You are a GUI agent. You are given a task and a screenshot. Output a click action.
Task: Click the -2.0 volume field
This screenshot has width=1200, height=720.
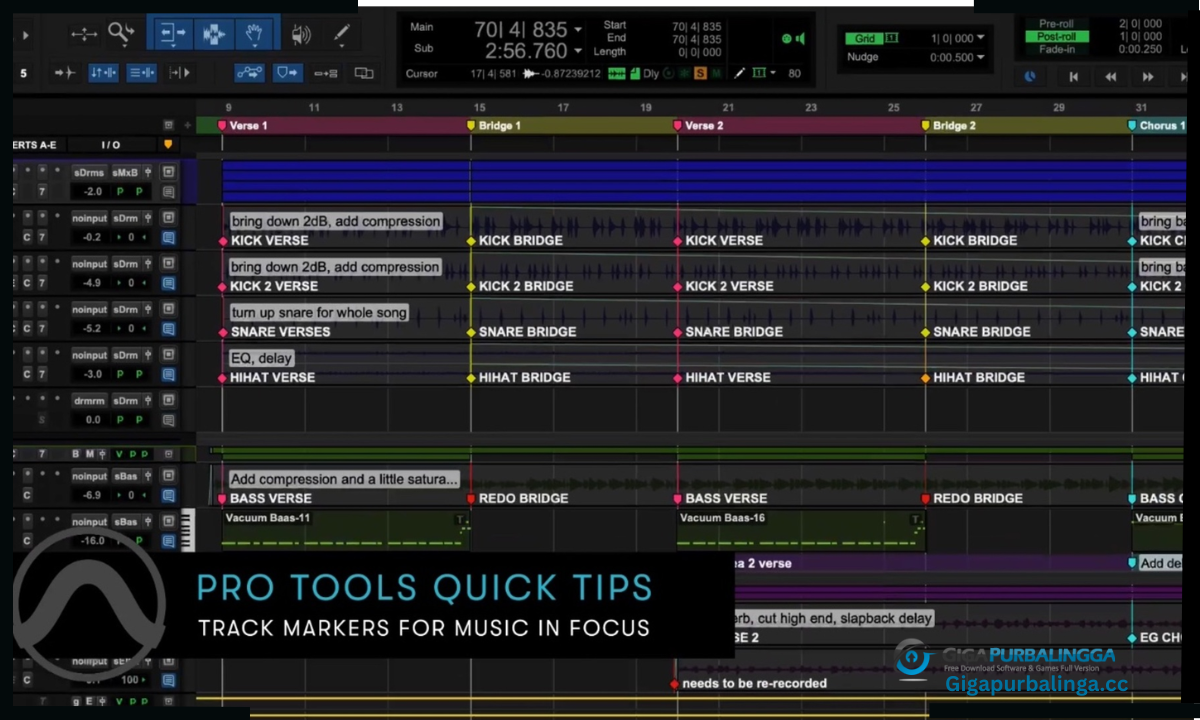tap(92, 192)
